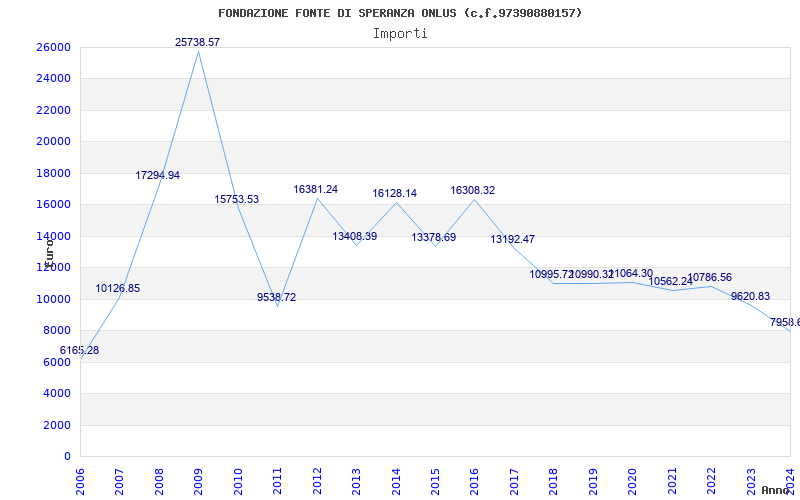This screenshot has width=800, height=500.
Task: Click the x-axis year 2018
Action: coord(554,482)
